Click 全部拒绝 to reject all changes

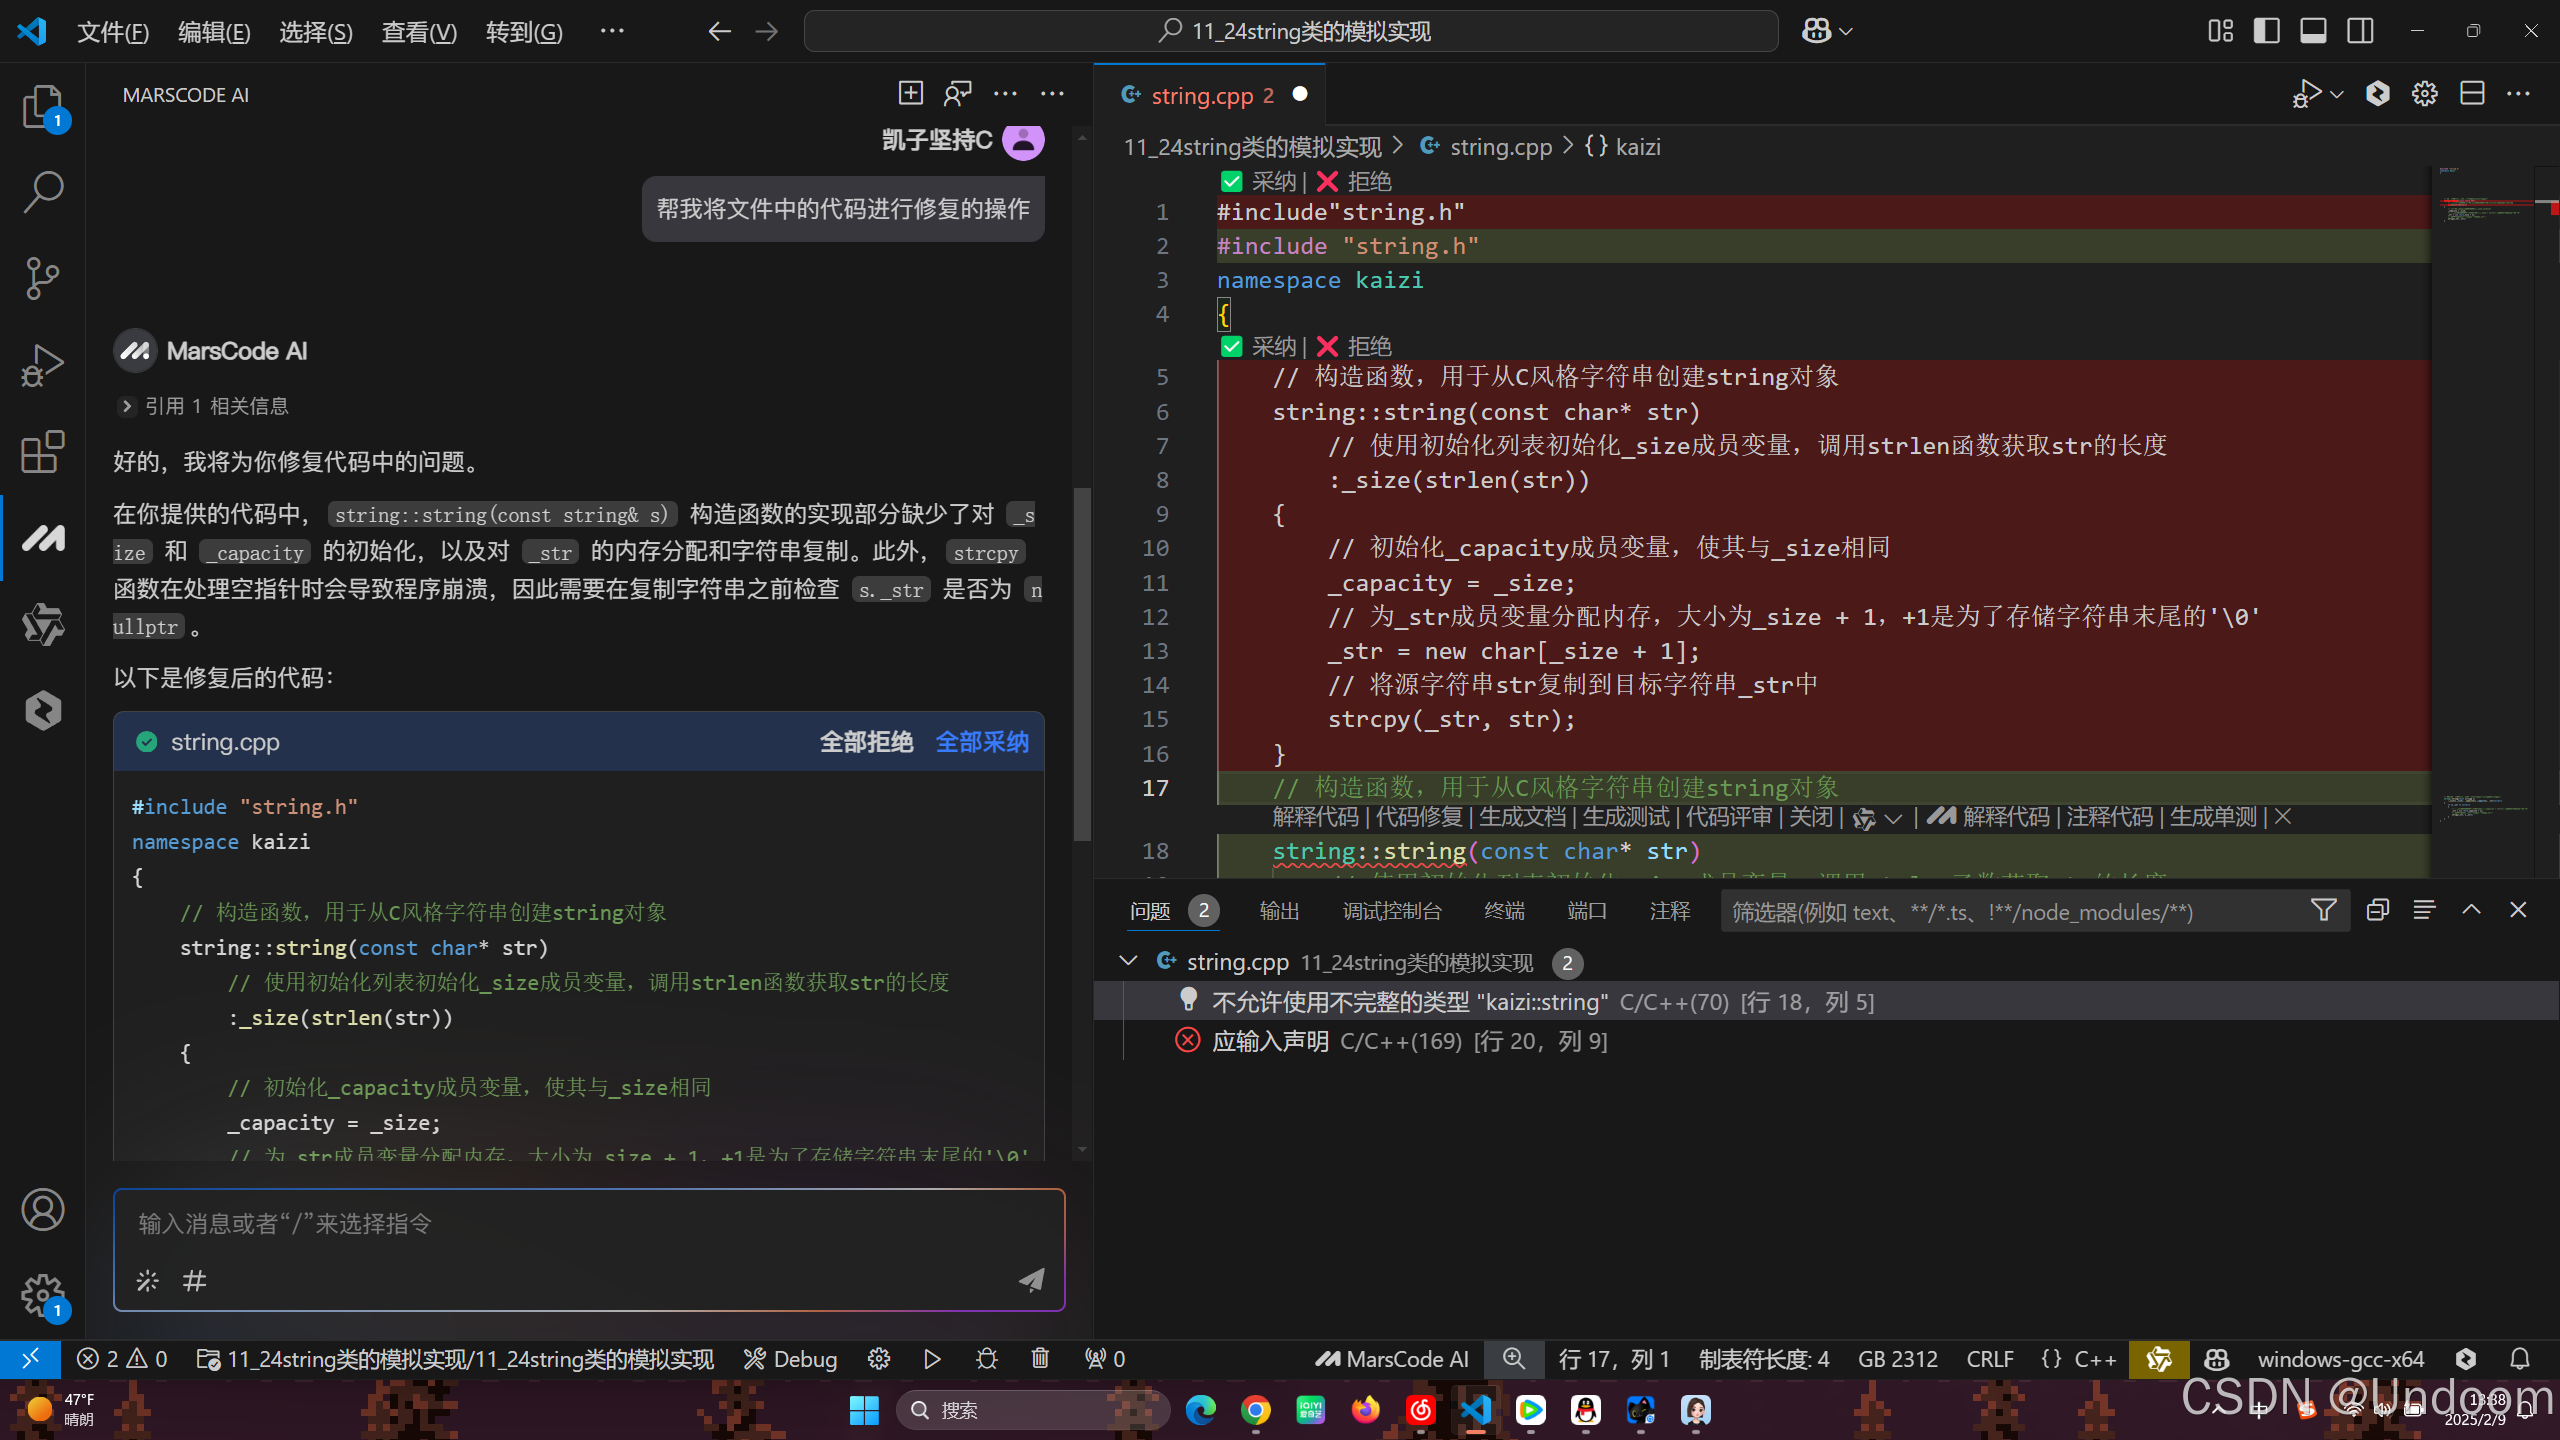pos(866,742)
